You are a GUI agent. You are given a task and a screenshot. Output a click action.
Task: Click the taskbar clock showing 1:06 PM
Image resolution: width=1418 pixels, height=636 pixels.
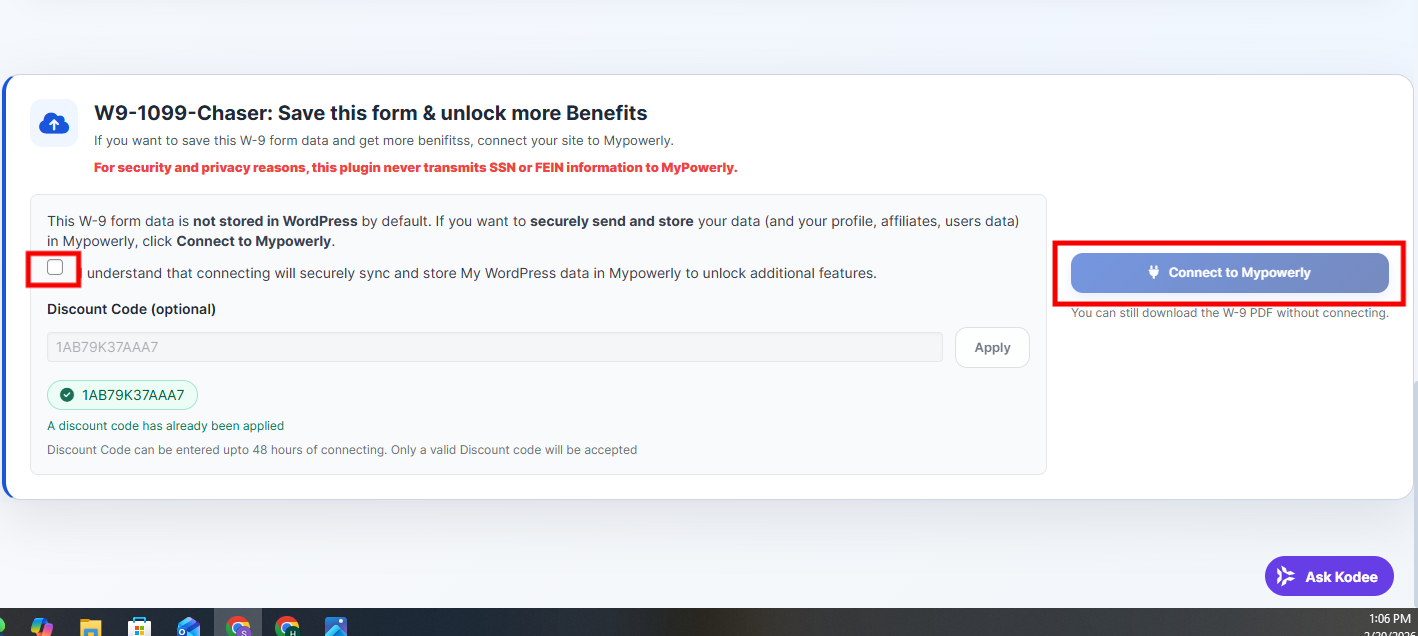(x=1389, y=619)
